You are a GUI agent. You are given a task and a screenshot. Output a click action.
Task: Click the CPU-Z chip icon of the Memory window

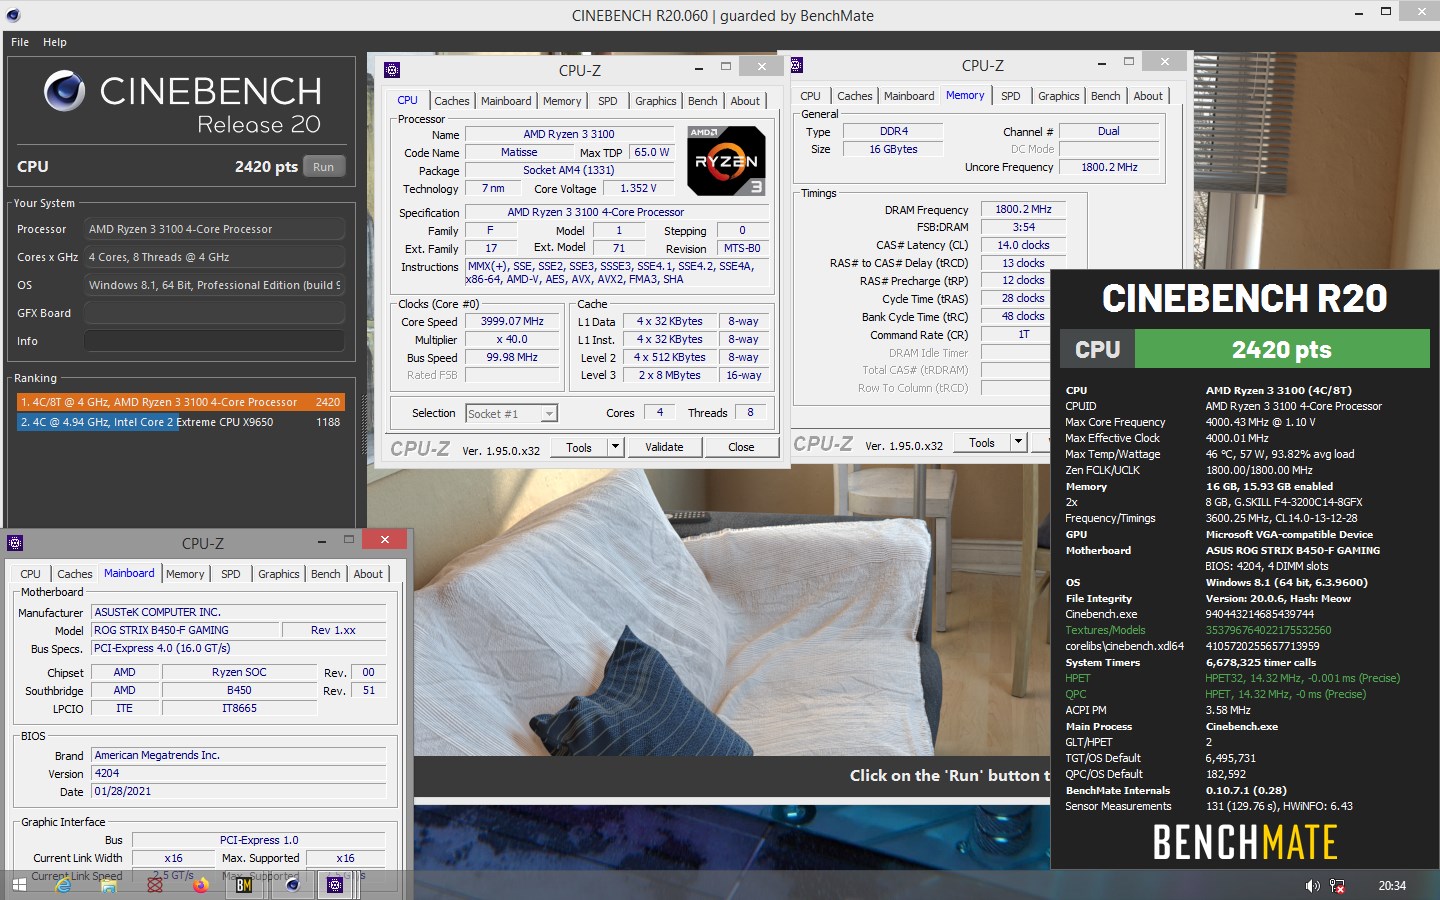(x=796, y=65)
